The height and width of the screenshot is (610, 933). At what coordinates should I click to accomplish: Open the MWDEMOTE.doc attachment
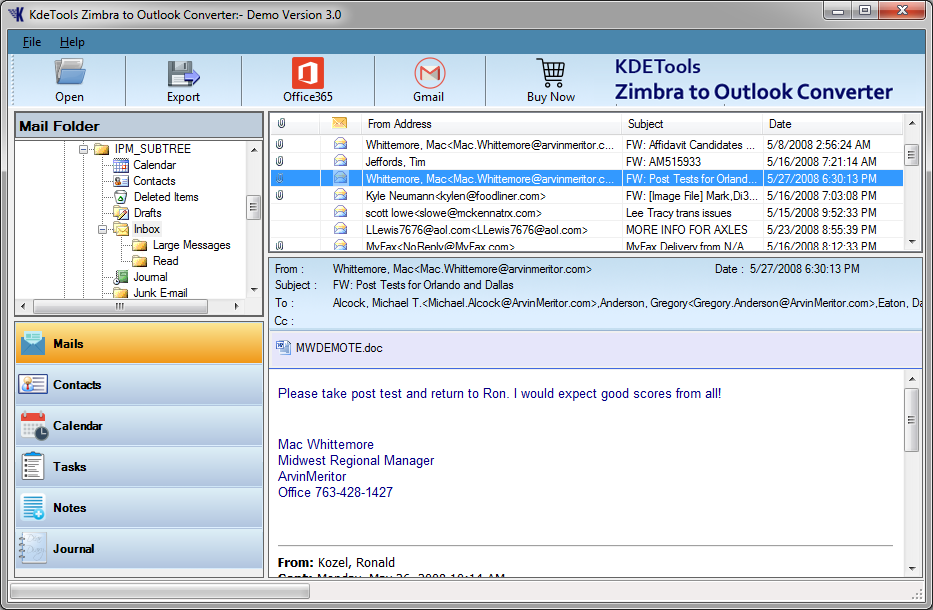(x=338, y=348)
